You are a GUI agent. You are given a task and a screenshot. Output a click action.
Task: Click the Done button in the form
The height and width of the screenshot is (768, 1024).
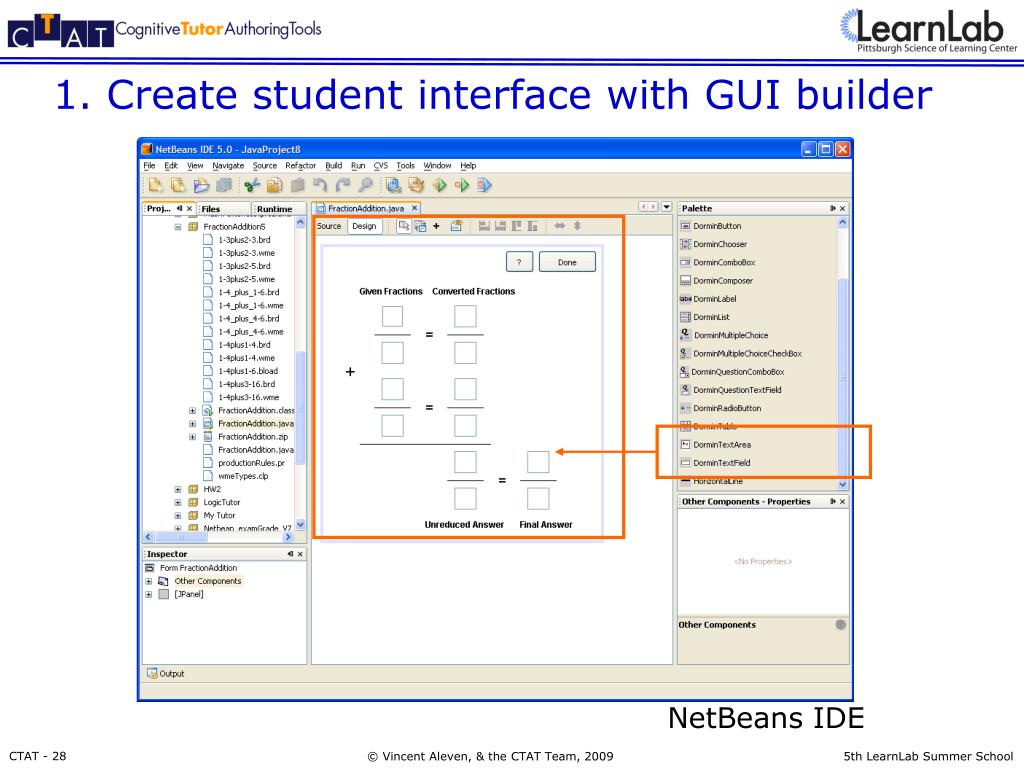[x=568, y=263]
